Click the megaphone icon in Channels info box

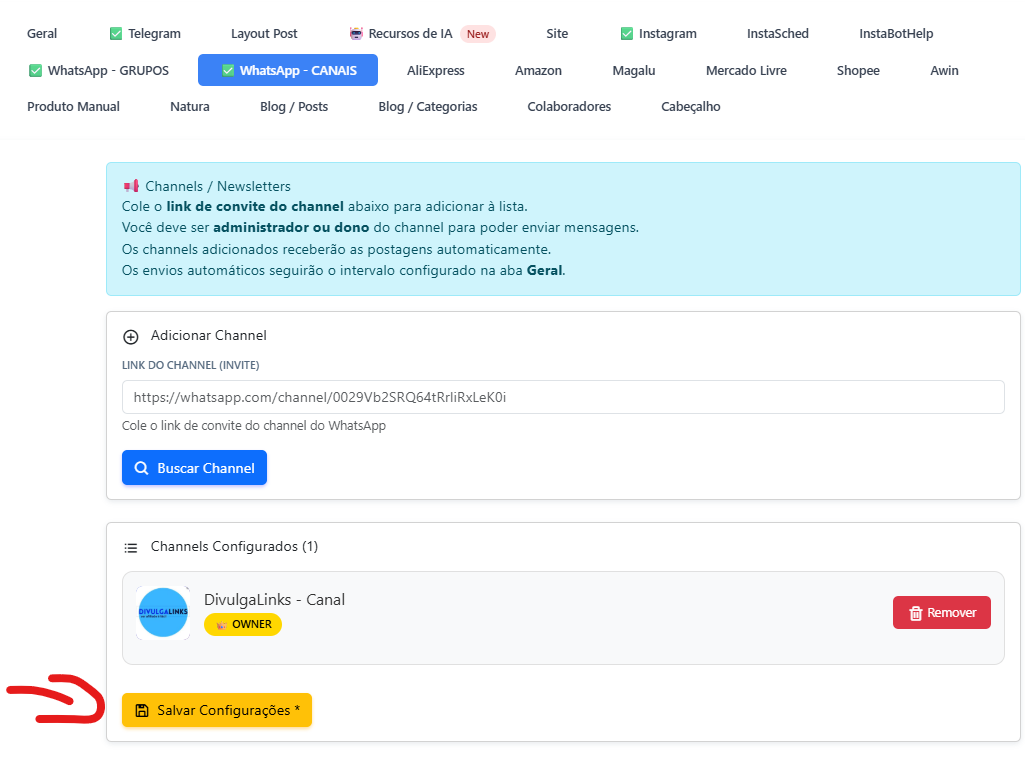click(130, 186)
